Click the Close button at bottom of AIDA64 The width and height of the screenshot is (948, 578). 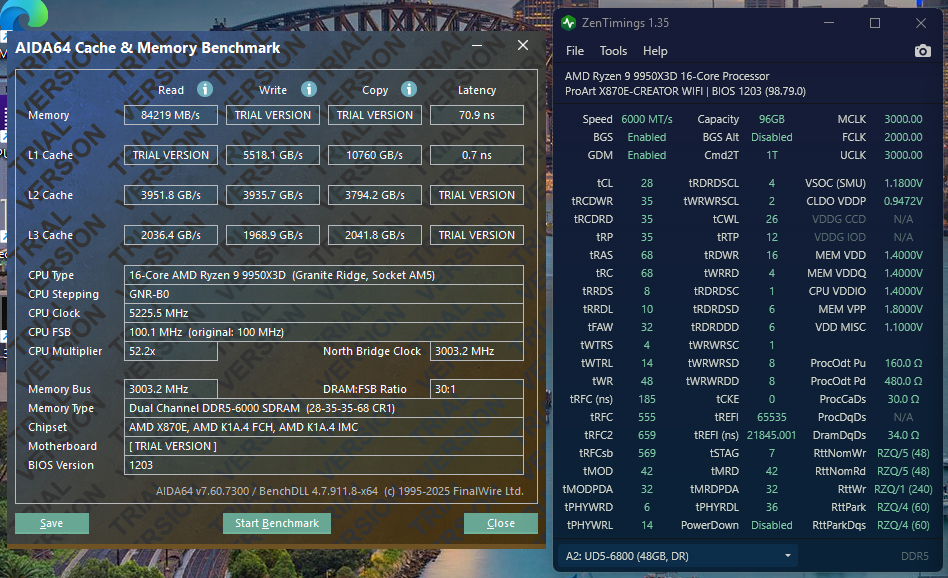tap(500, 523)
